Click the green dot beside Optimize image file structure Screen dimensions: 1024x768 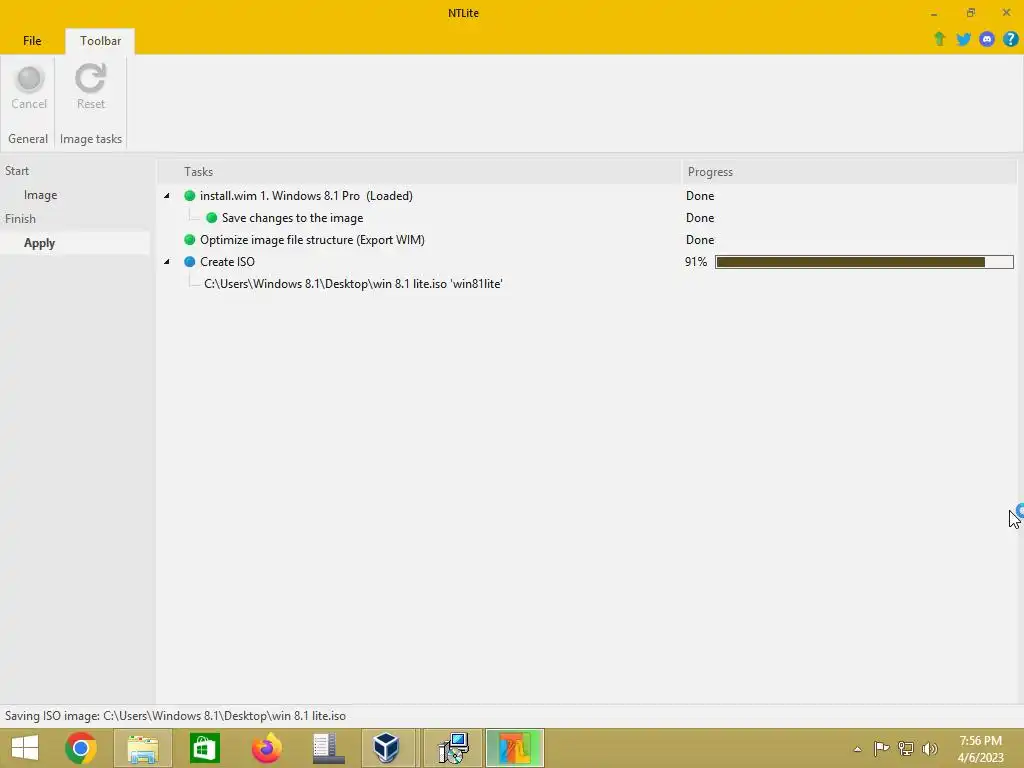click(x=189, y=240)
